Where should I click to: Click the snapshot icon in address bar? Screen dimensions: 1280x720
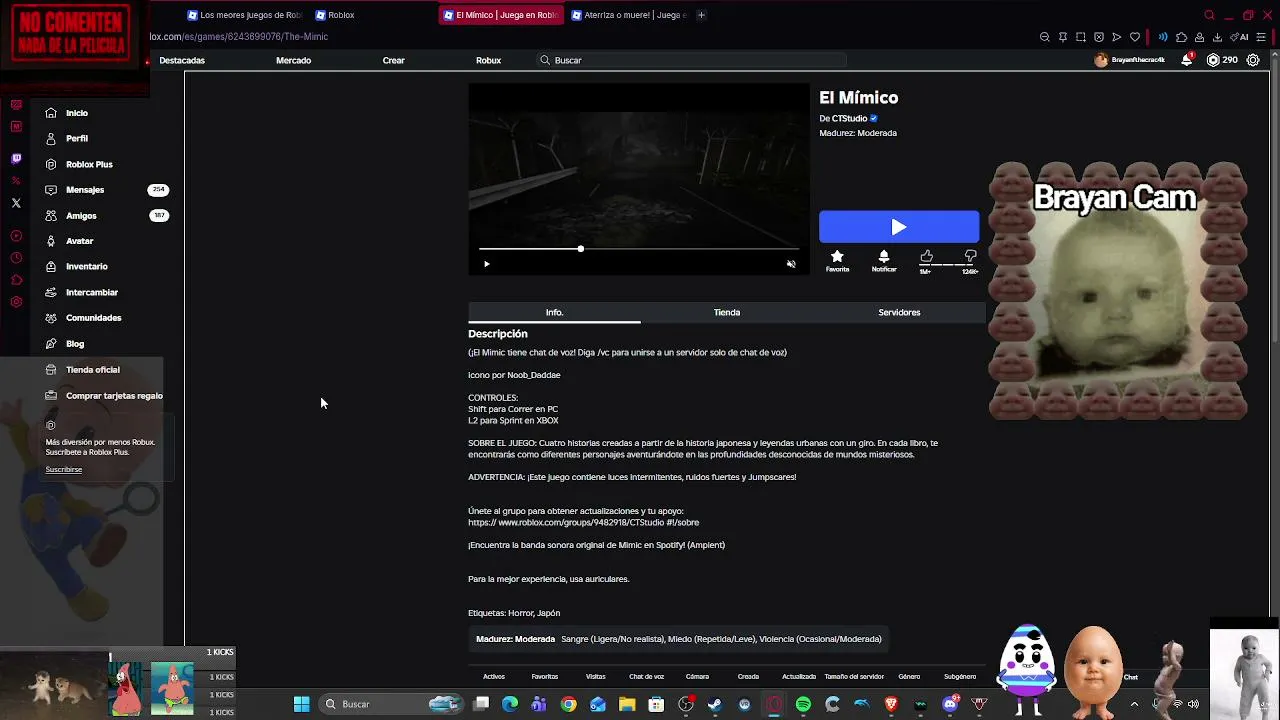1081,37
